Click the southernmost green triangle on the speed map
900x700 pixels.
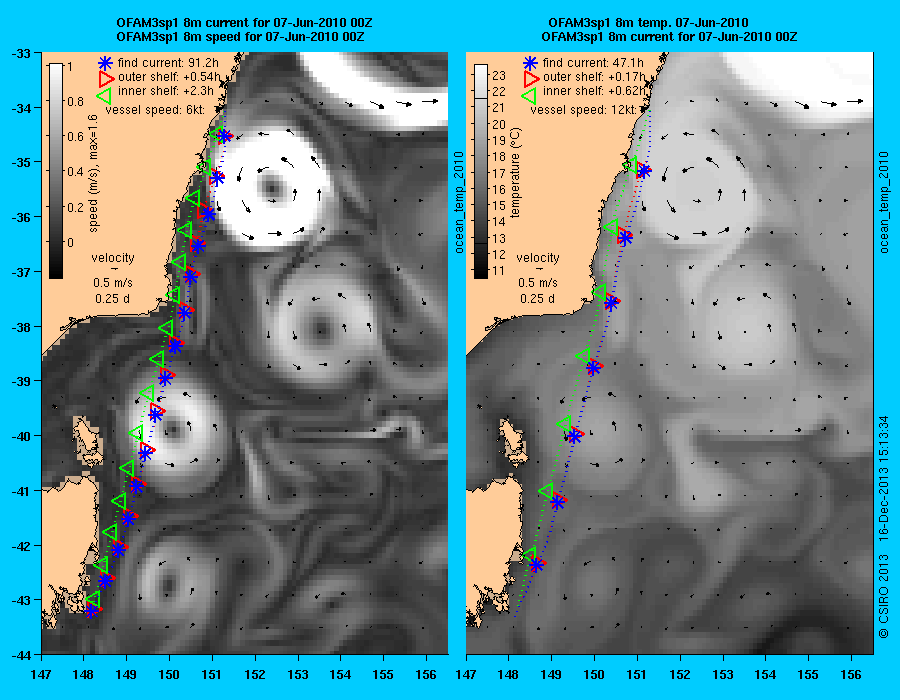pyautogui.click(x=93, y=600)
